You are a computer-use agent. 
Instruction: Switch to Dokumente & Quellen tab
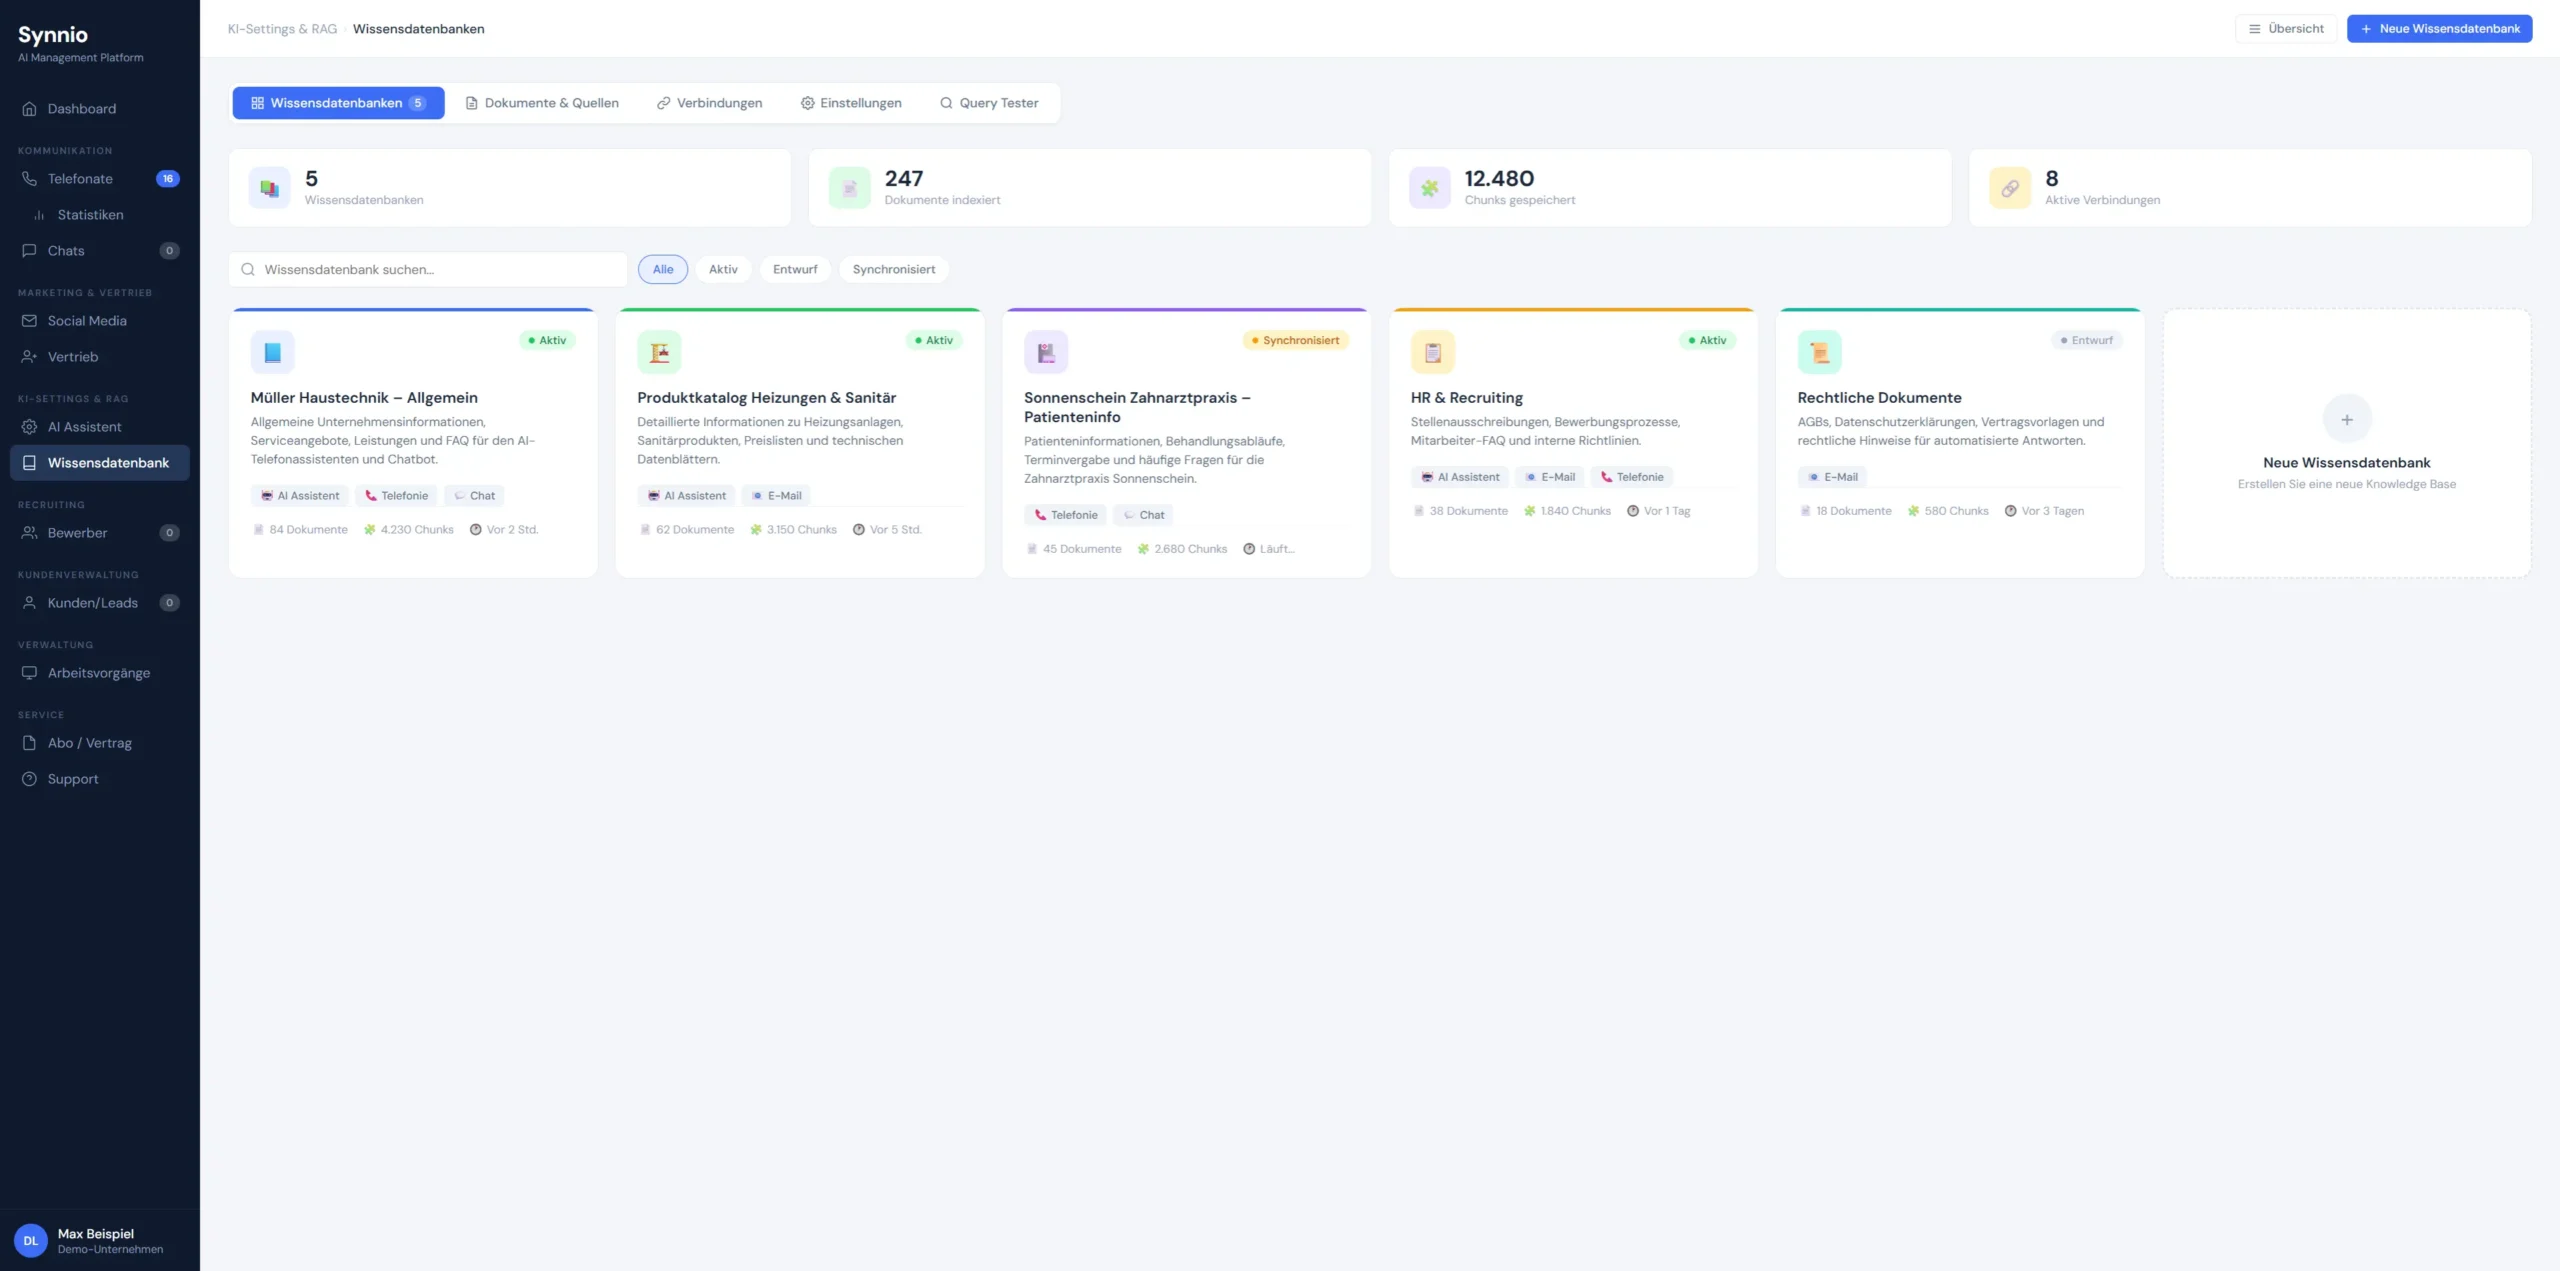[x=542, y=103]
